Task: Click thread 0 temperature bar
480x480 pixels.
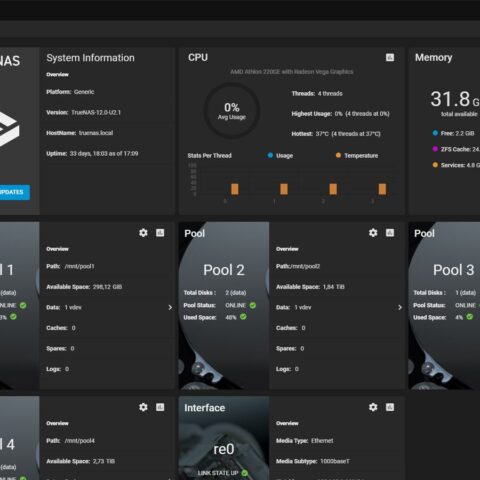Action: click(235, 189)
